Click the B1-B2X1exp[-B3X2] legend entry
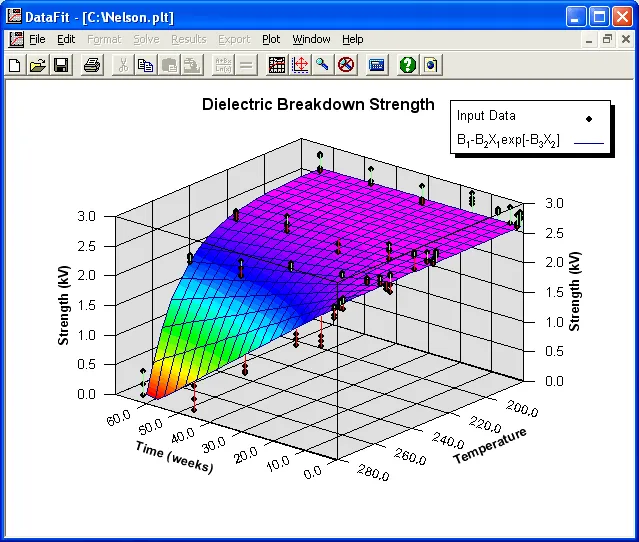This screenshot has width=639, height=542. coord(508,141)
